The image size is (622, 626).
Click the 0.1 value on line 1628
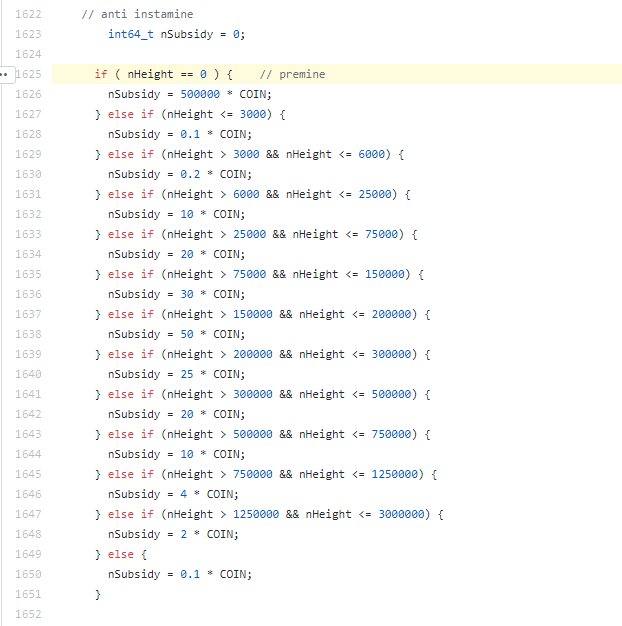(190, 134)
